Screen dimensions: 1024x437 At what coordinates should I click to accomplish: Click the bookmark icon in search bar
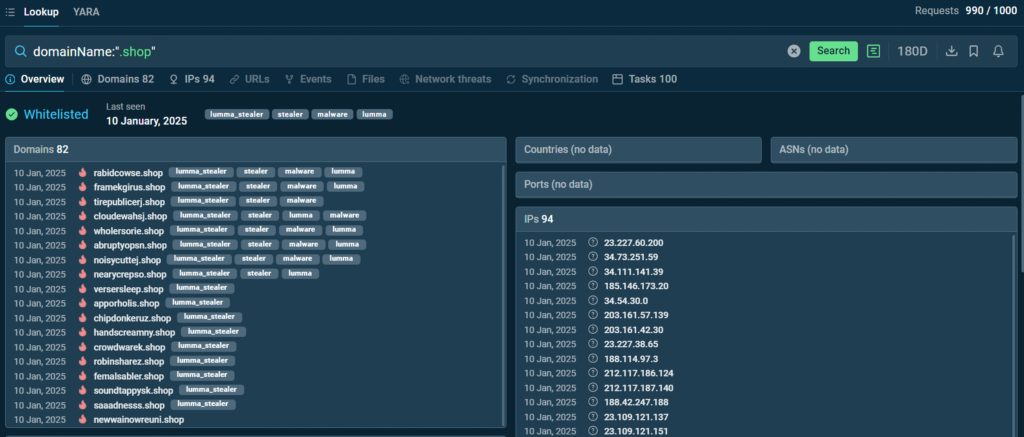coord(974,51)
